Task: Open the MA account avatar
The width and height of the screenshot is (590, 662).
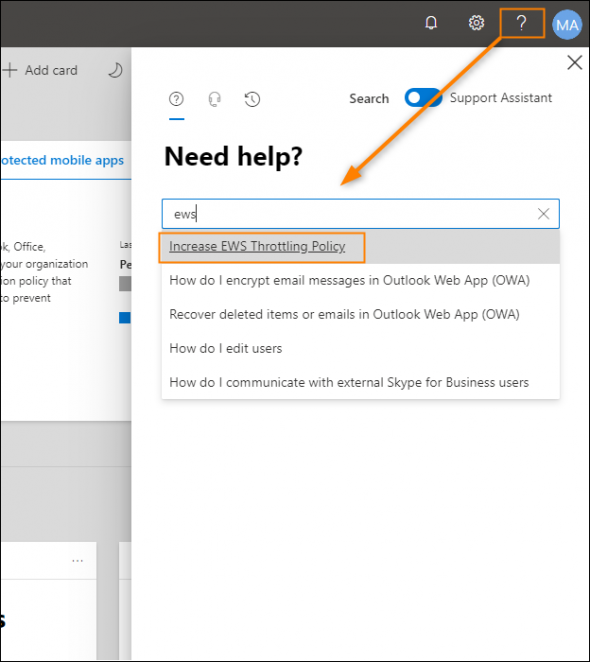Action: [x=567, y=25]
